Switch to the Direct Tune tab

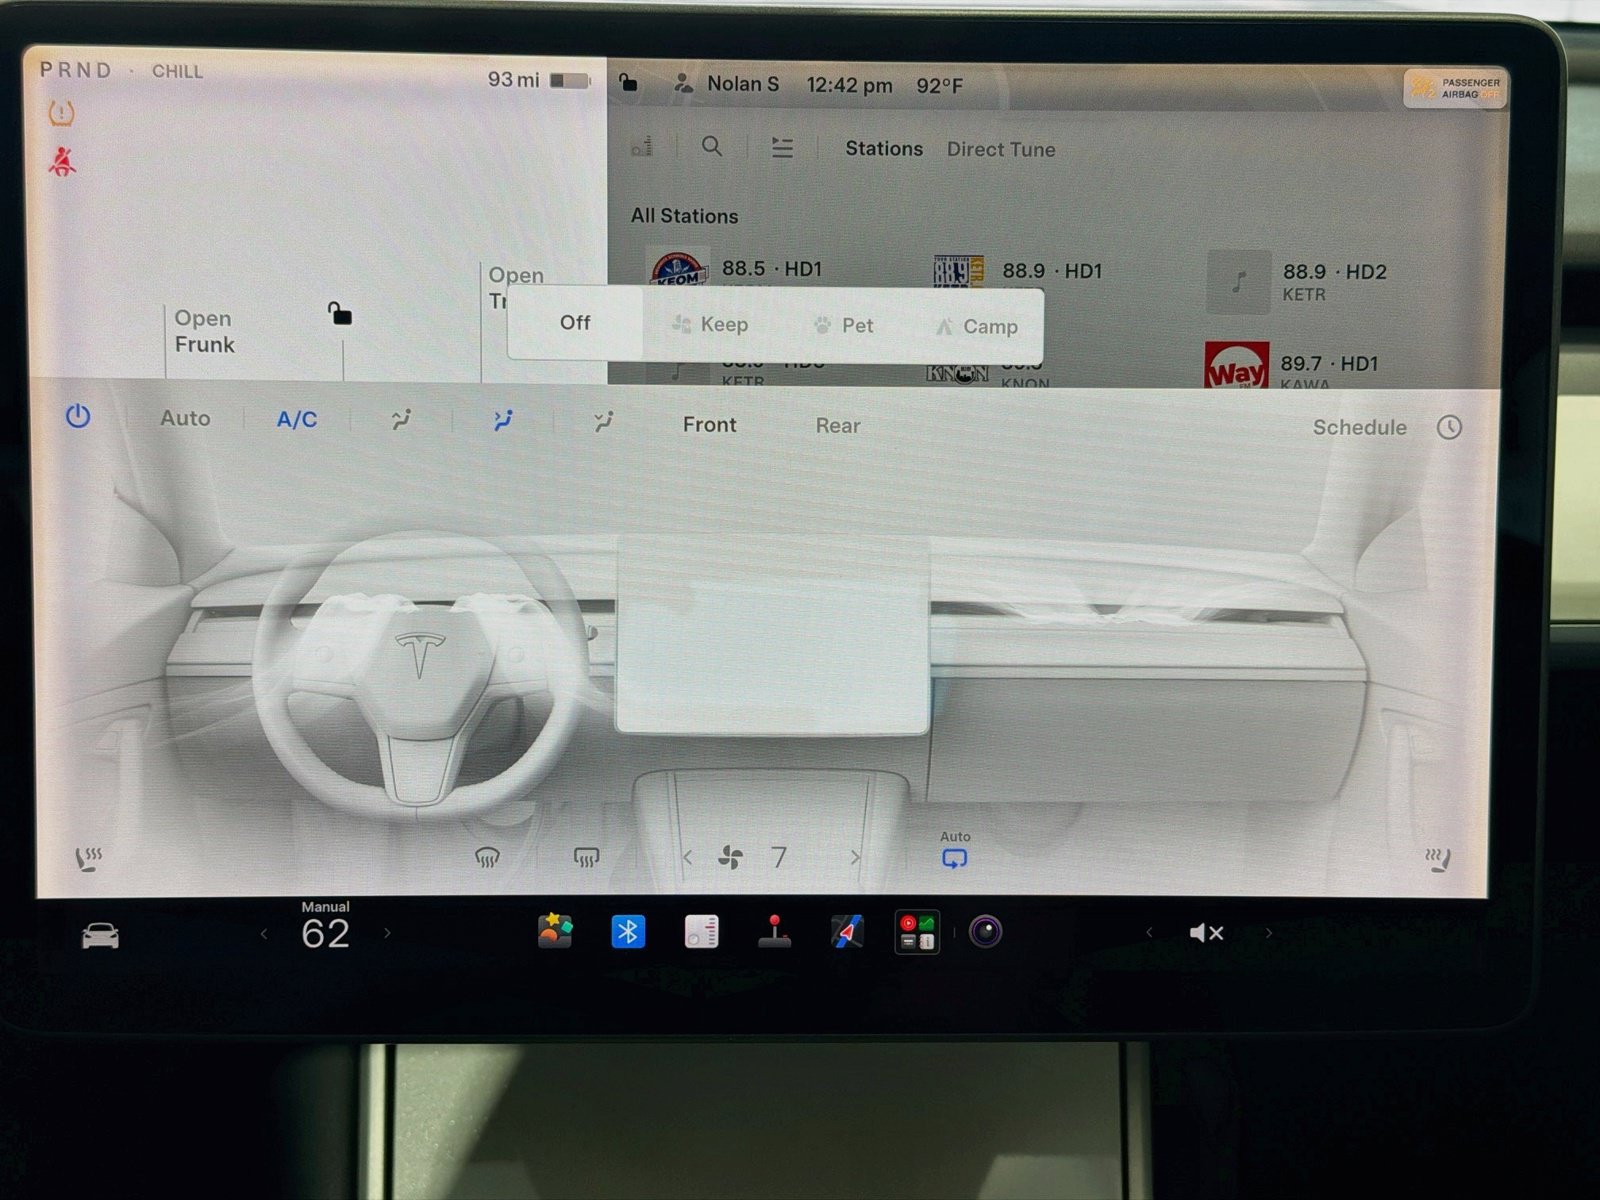coord(1001,150)
